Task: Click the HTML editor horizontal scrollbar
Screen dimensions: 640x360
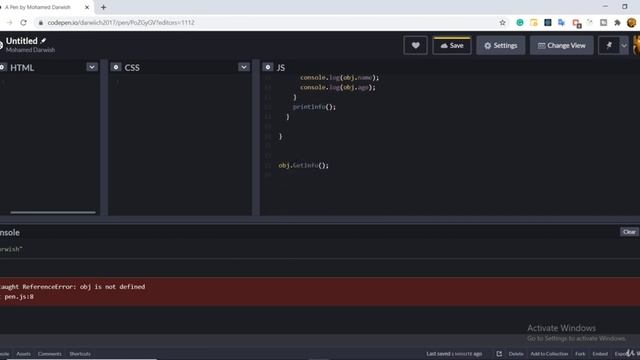Action: coord(53,212)
